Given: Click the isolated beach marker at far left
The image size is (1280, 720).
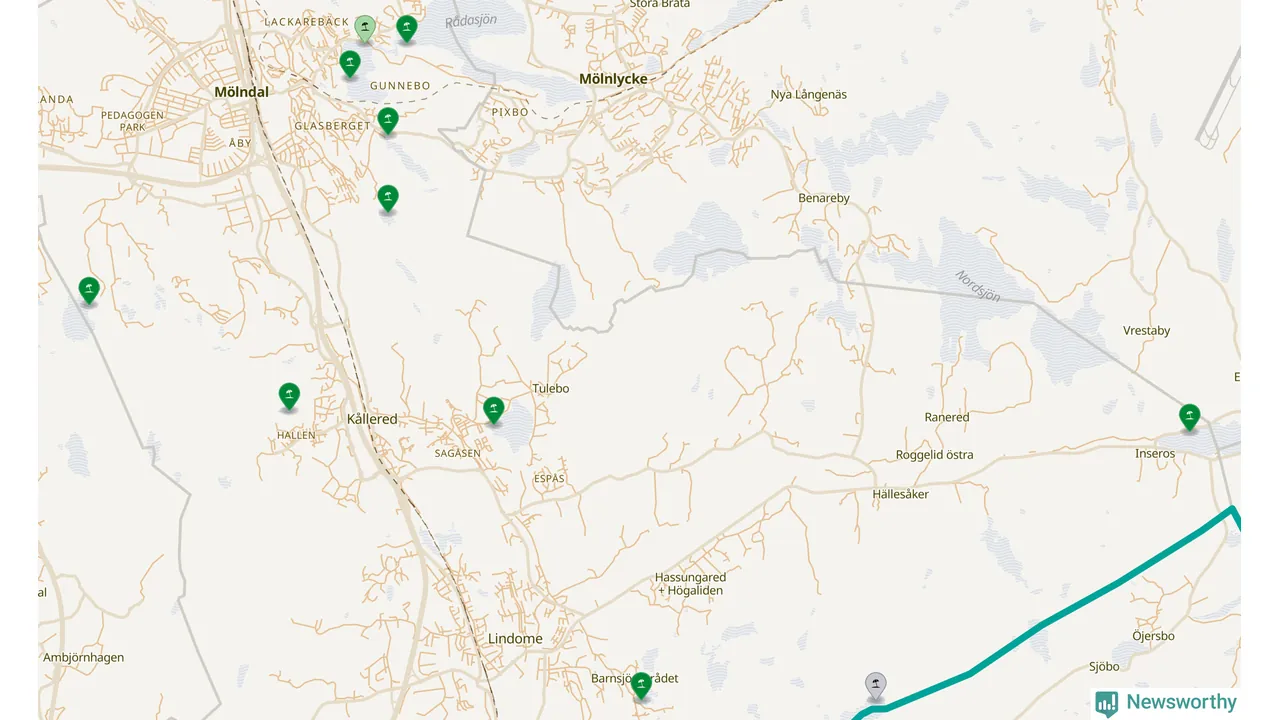Looking at the screenshot, I should [89, 290].
